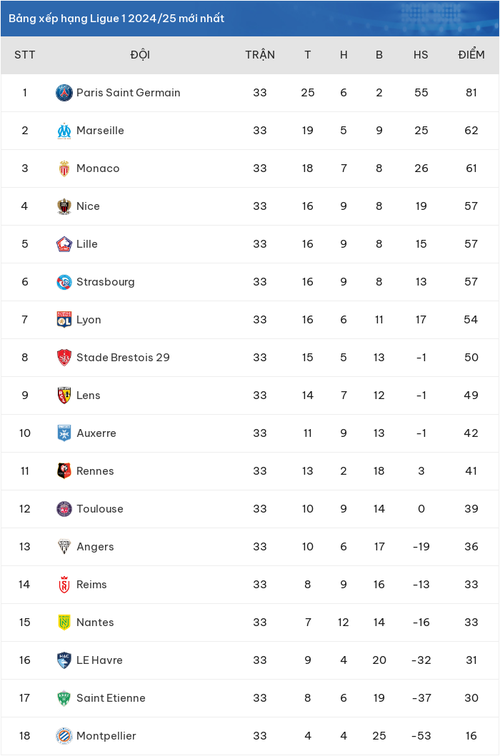Click the Strasbourg club badge

coord(64,282)
